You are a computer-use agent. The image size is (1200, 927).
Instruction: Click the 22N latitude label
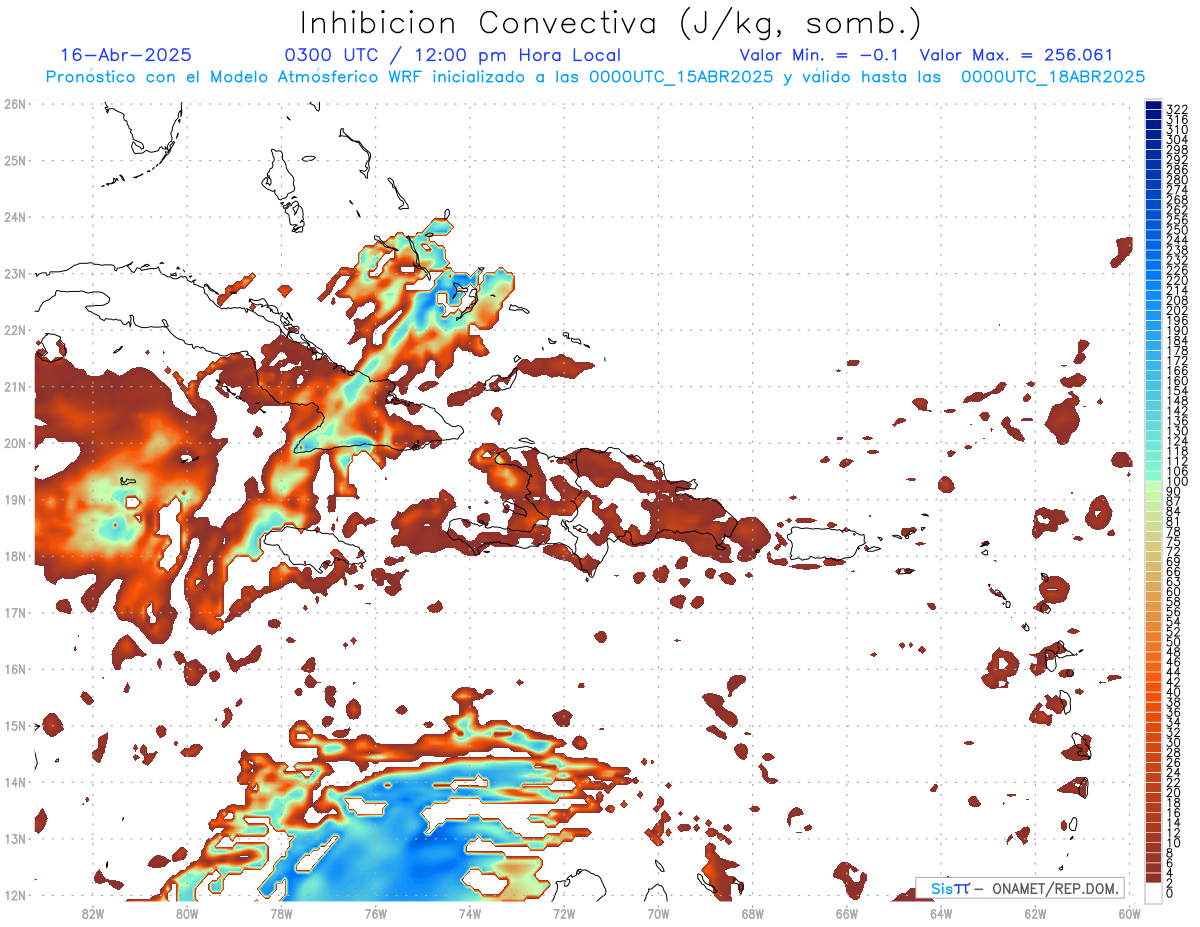15,330
